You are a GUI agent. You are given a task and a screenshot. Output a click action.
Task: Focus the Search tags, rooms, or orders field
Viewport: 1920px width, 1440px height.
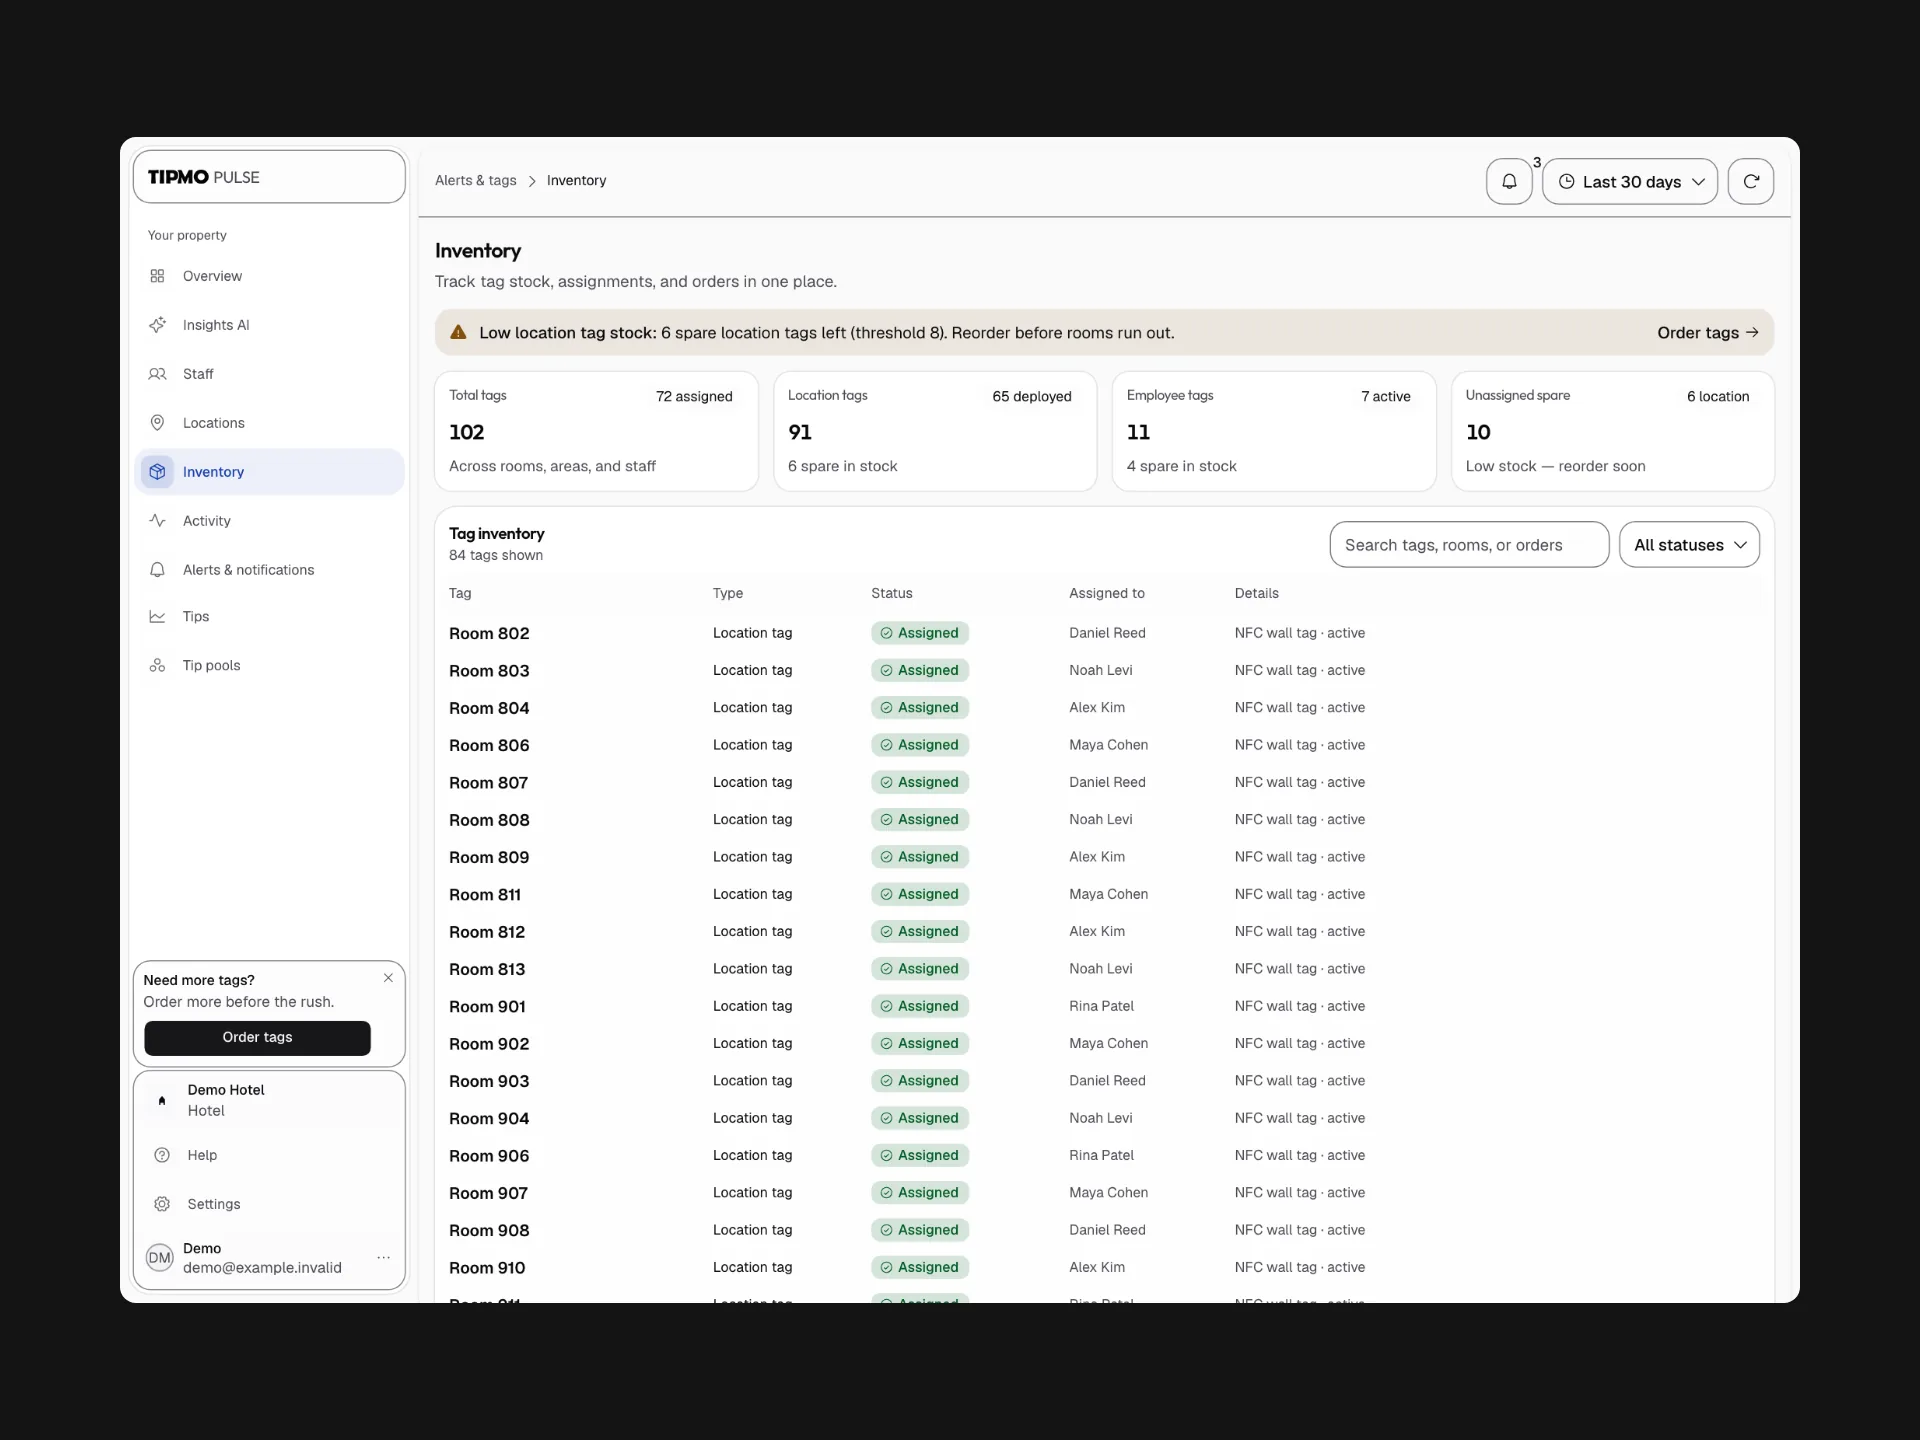[1469, 545]
